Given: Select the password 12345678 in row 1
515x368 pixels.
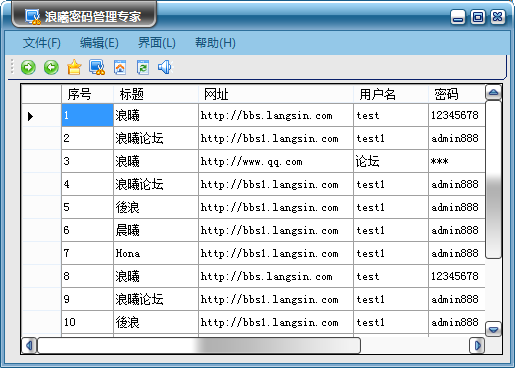Looking at the screenshot, I should 457,115.
